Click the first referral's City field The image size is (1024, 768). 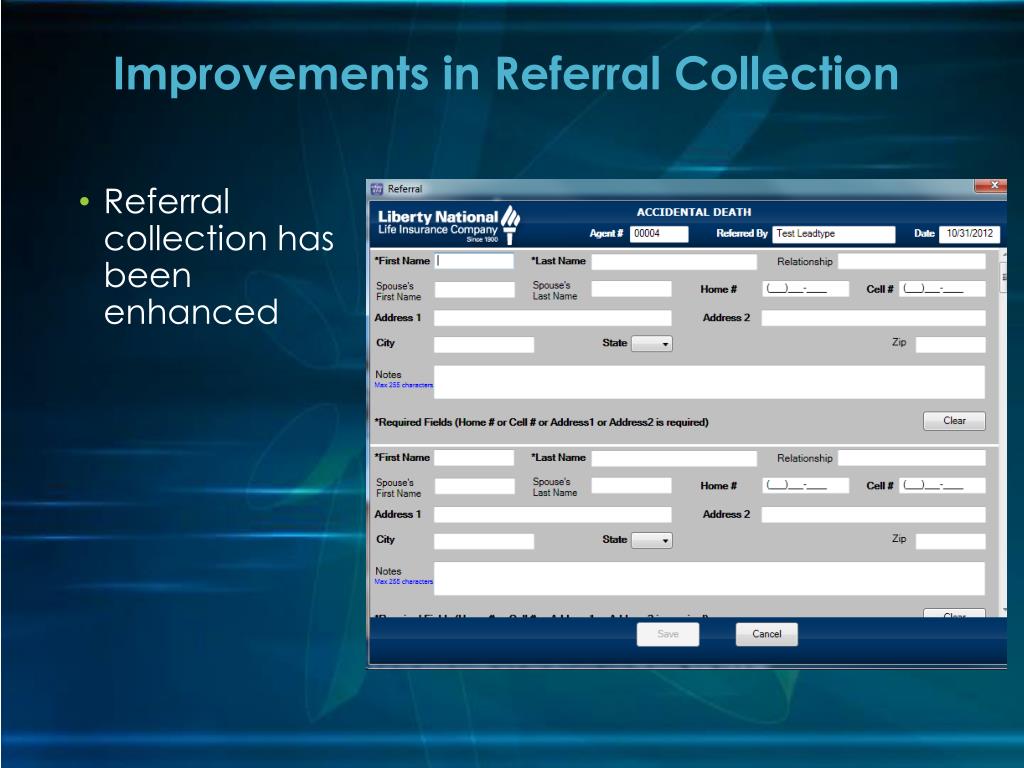tap(484, 345)
